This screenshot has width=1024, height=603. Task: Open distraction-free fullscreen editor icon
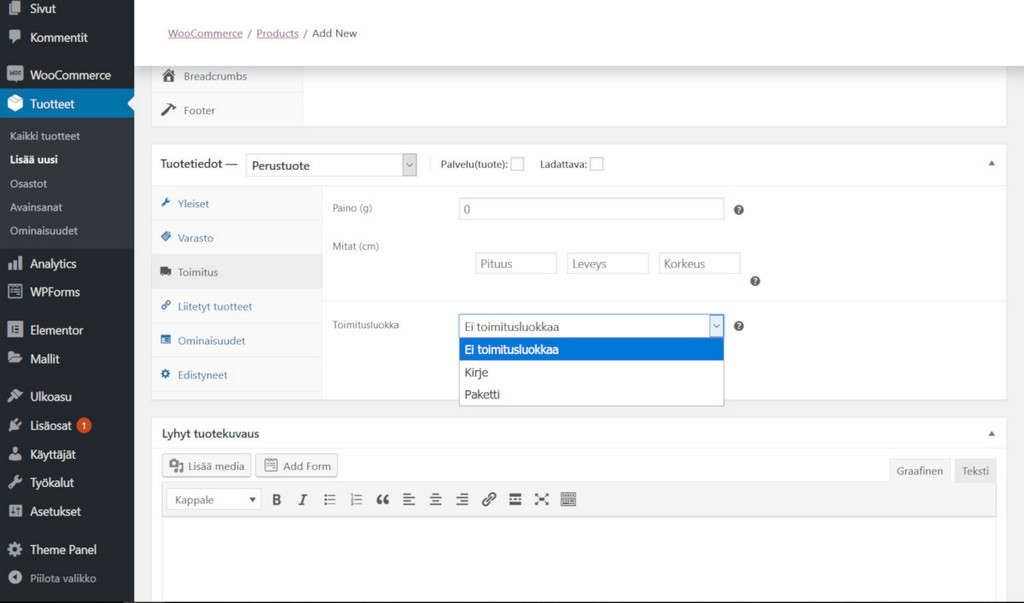pos(541,500)
